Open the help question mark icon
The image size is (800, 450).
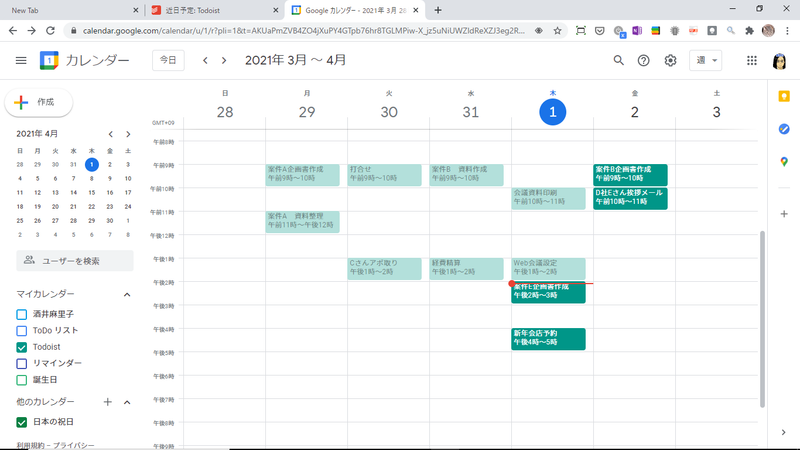click(x=643, y=61)
